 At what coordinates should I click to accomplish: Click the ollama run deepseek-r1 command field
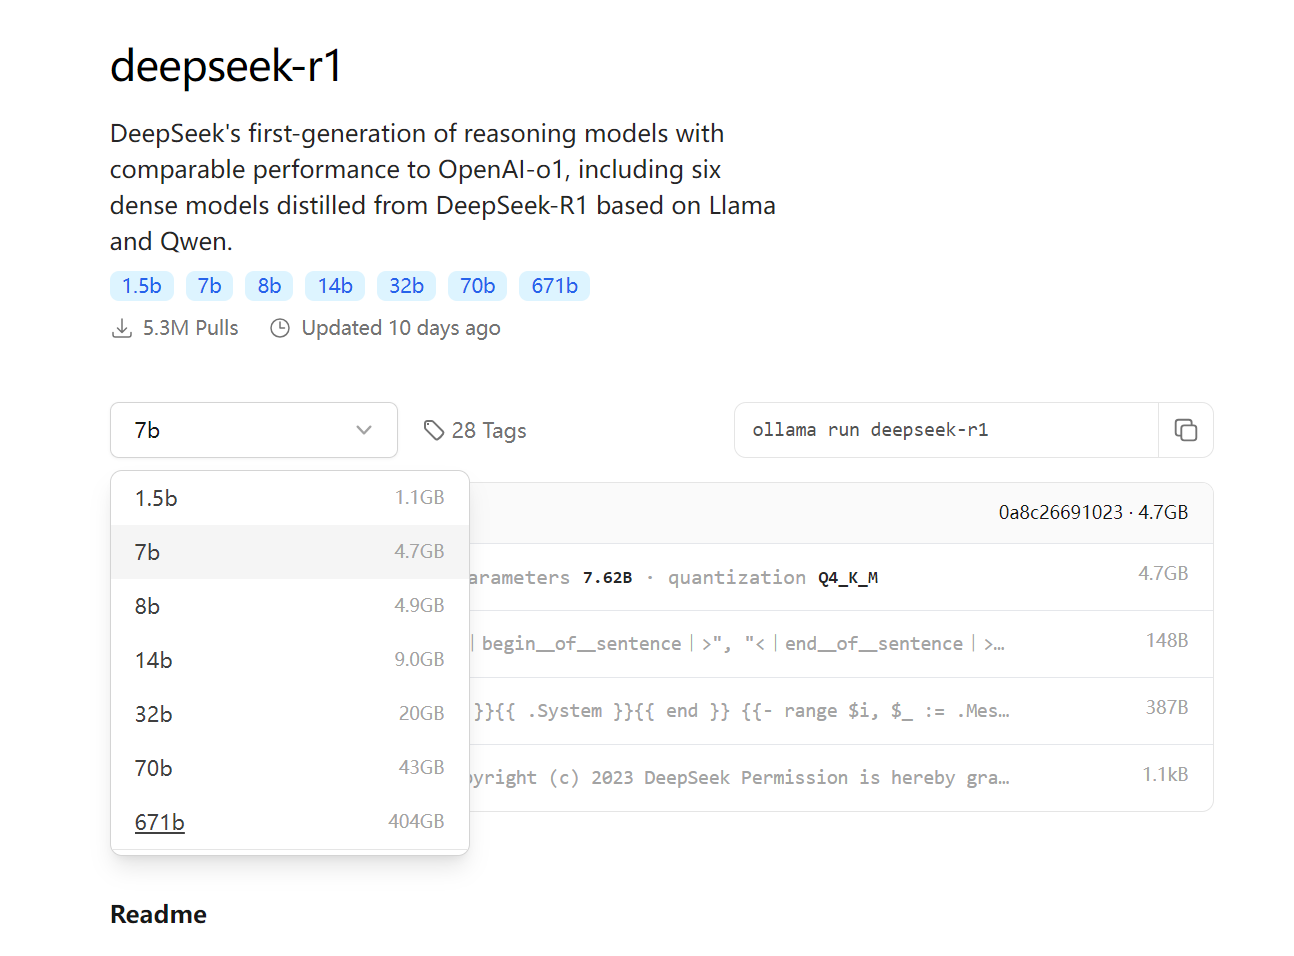(945, 430)
